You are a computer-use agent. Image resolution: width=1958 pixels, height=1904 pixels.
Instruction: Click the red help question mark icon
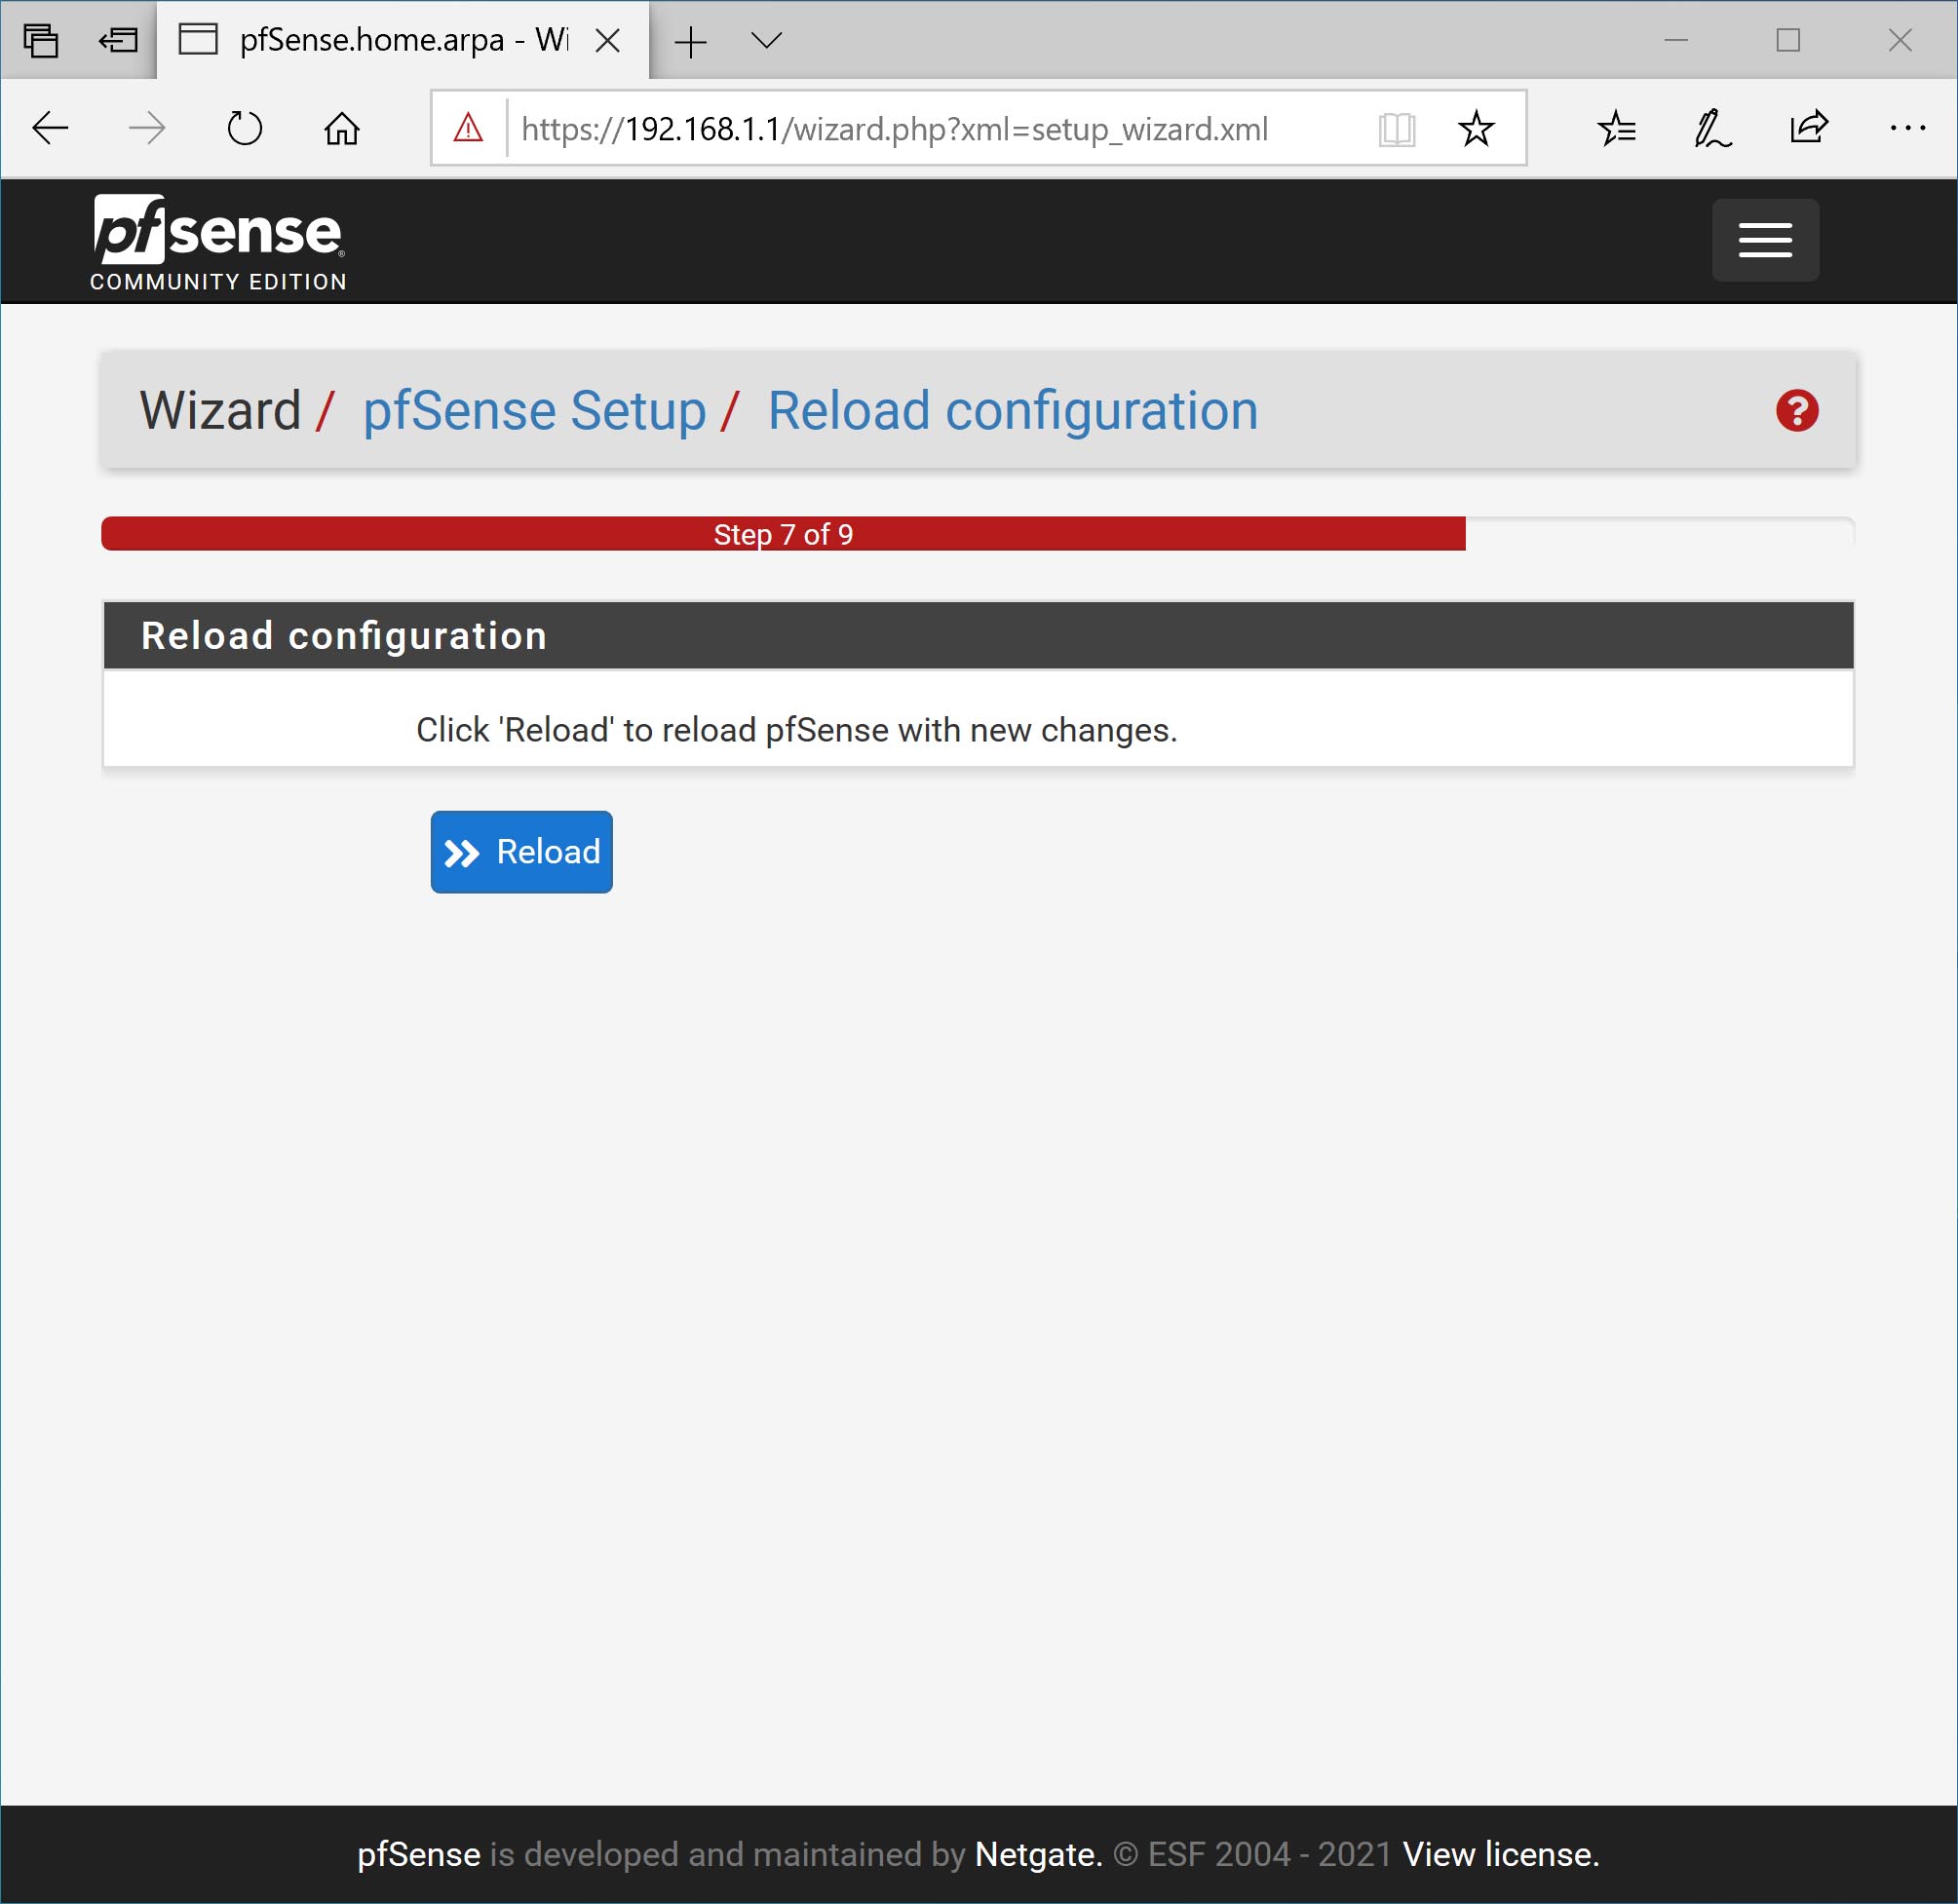click(x=1796, y=411)
